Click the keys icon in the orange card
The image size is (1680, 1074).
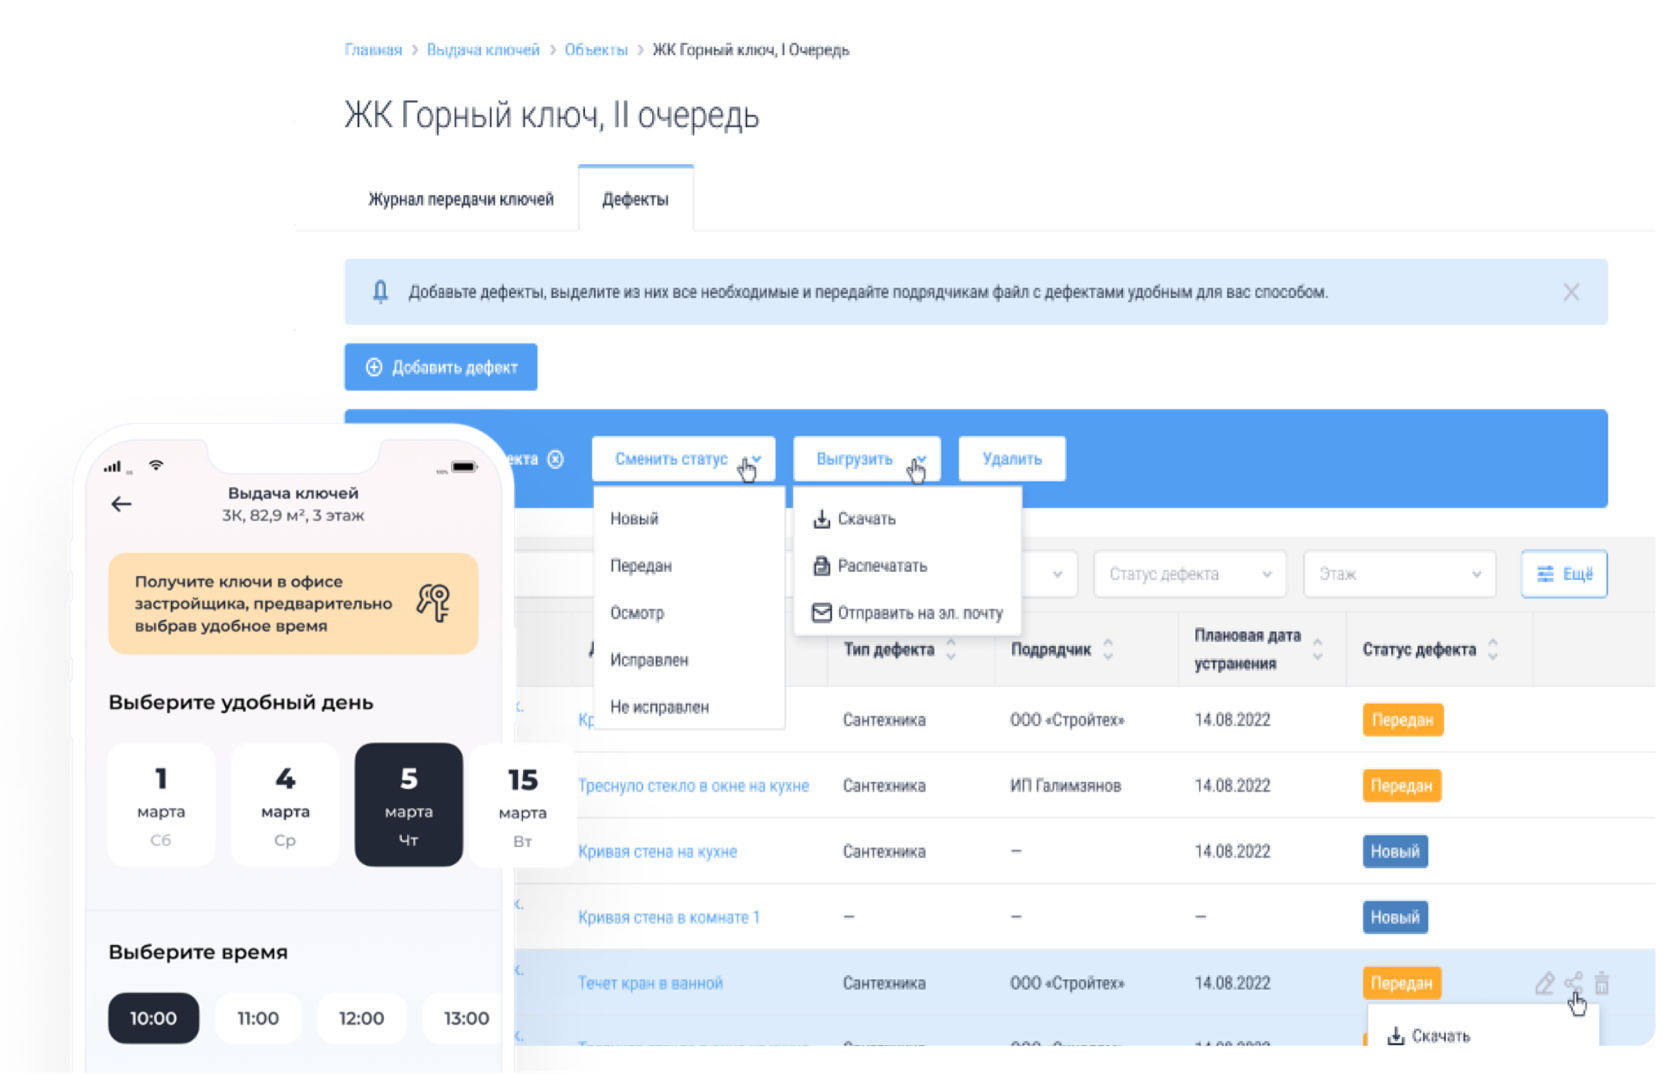click(x=434, y=602)
